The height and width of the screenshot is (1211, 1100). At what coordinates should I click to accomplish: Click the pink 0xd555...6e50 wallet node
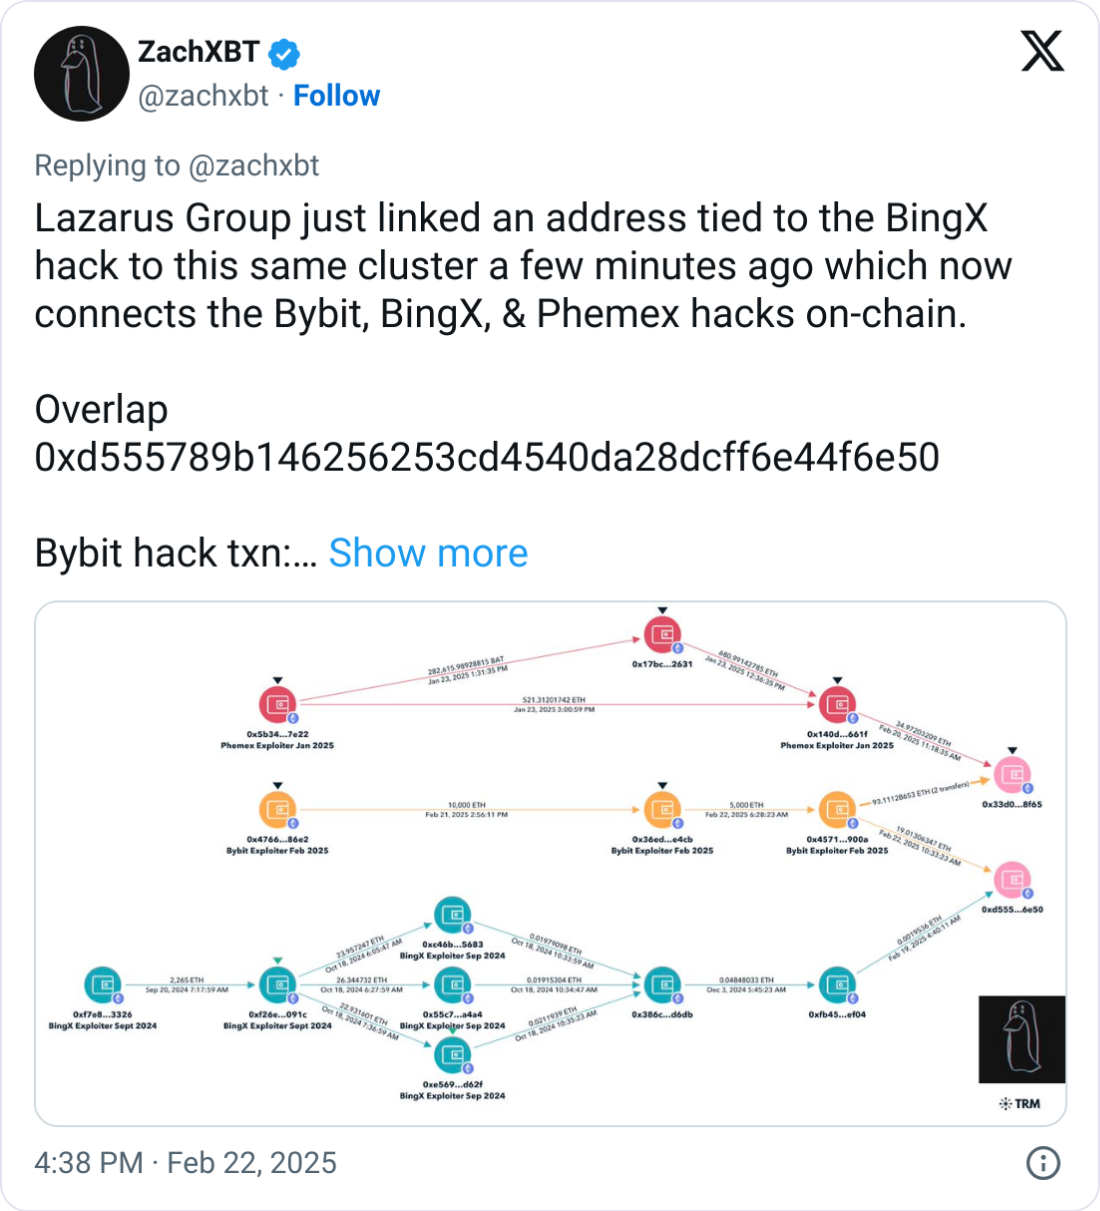(1012, 880)
